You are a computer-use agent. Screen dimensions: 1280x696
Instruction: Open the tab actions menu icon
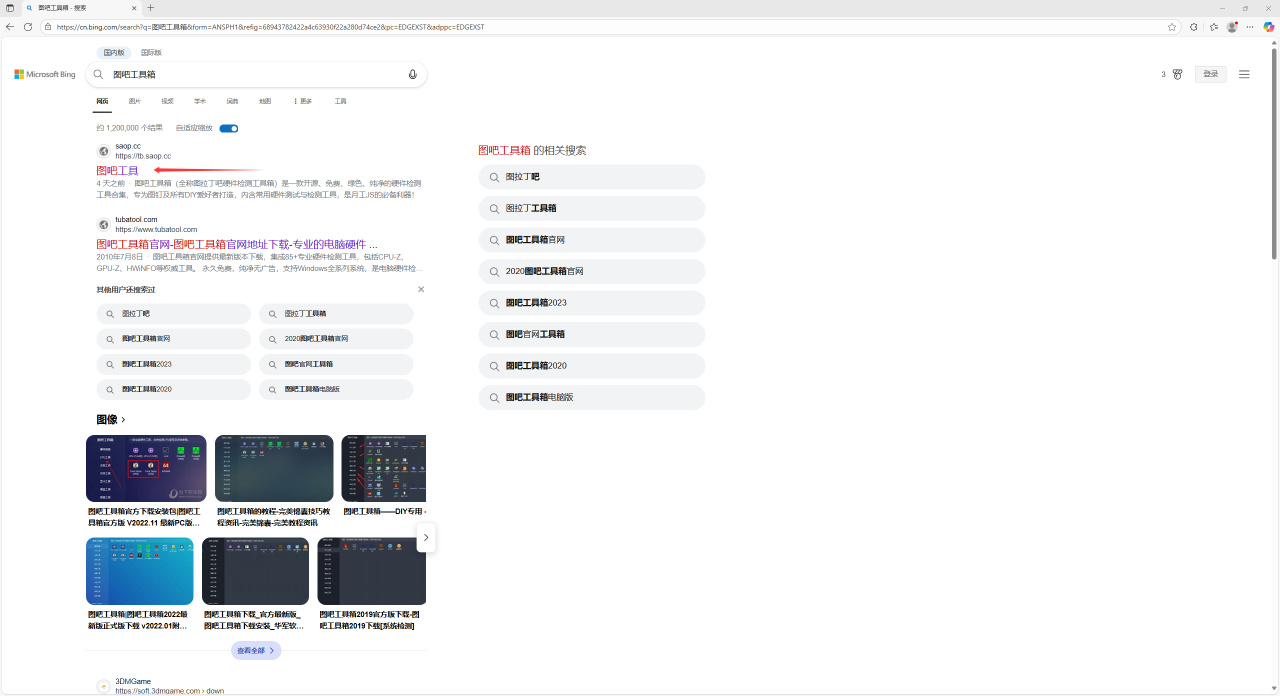[10, 8]
